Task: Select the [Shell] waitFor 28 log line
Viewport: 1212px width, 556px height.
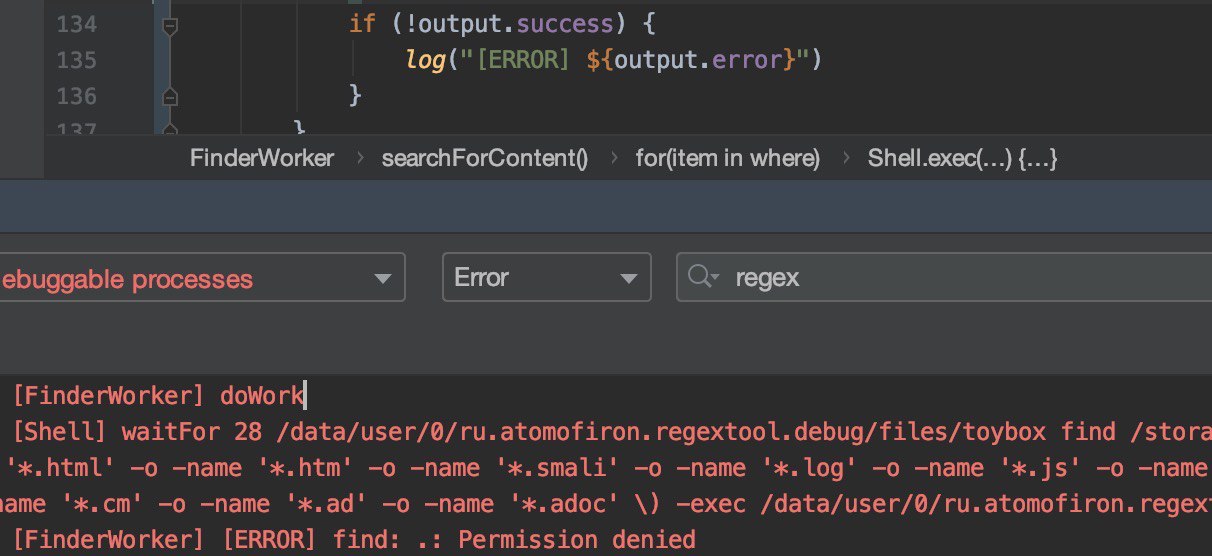Action: coord(600,432)
